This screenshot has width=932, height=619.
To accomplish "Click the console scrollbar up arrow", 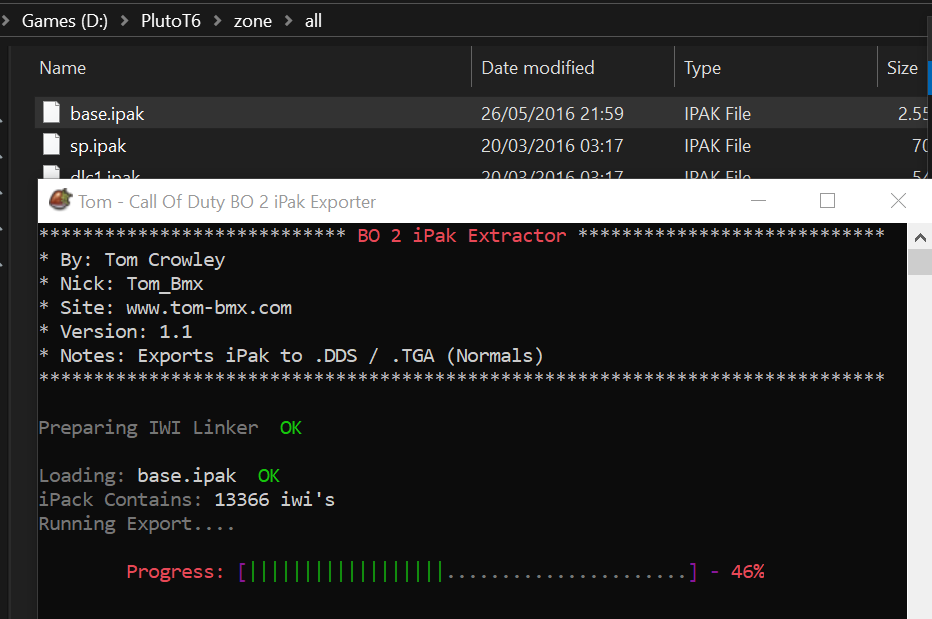I will 920,238.
